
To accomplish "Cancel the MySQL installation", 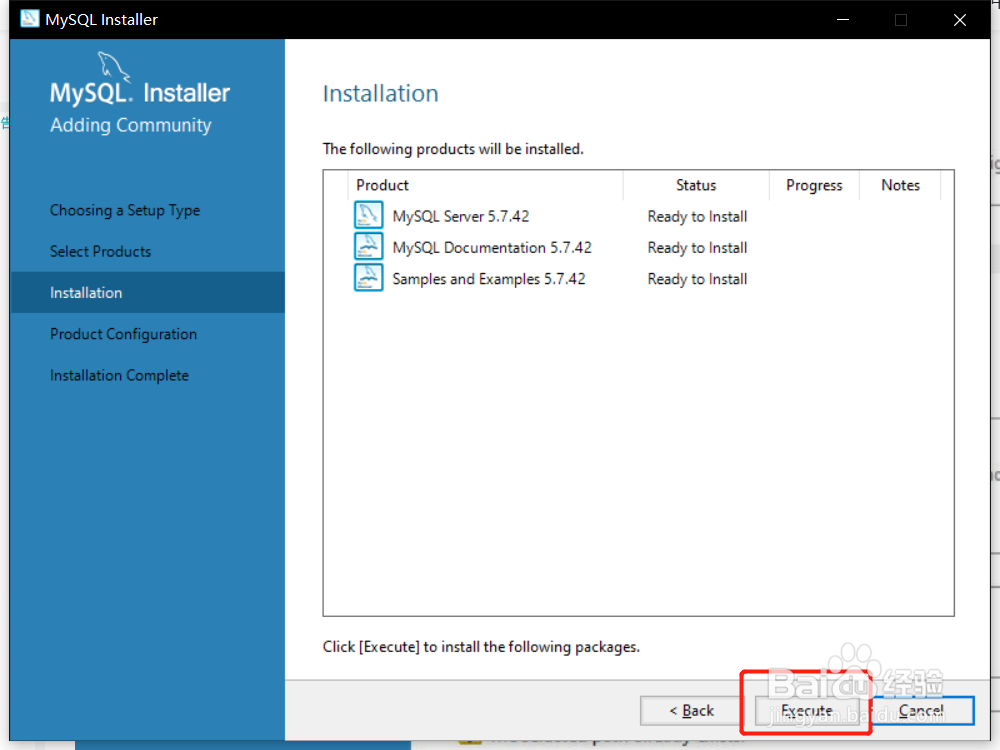I will click(x=921, y=710).
